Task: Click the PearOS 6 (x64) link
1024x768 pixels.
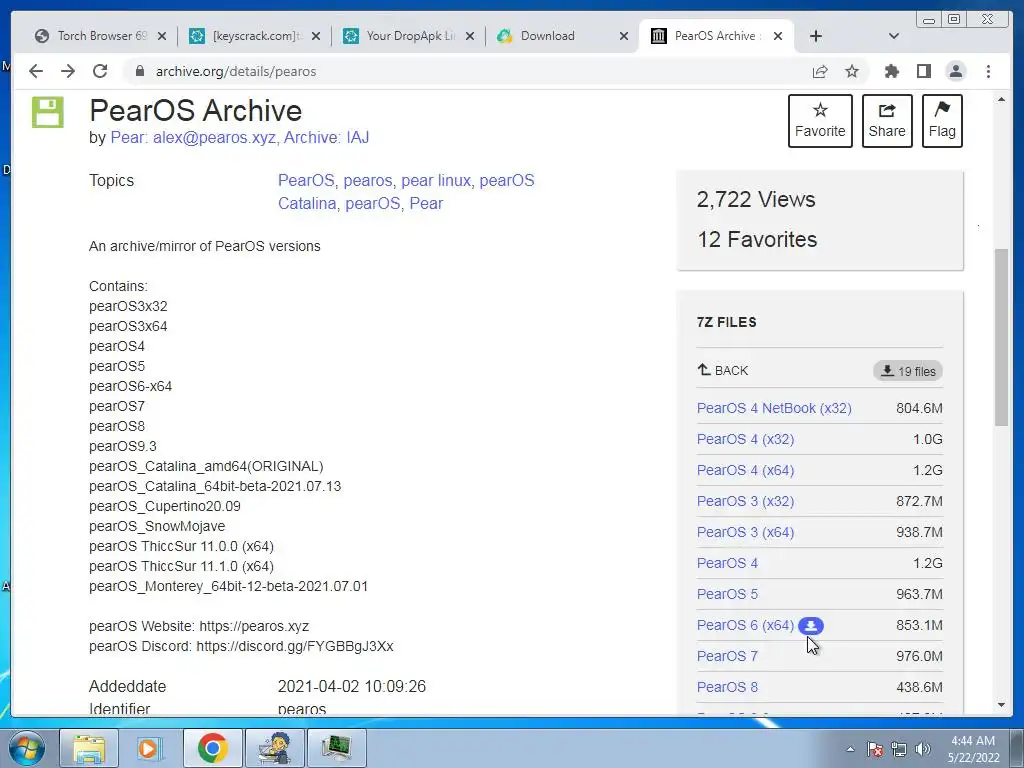Action: point(745,625)
